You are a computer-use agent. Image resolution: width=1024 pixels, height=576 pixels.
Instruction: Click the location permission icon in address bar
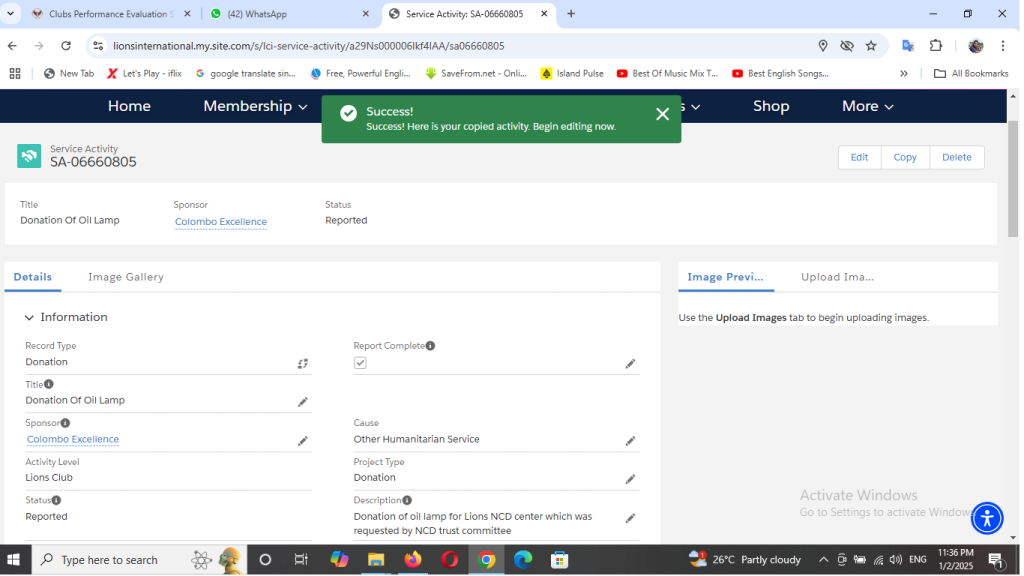coord(824,46)
